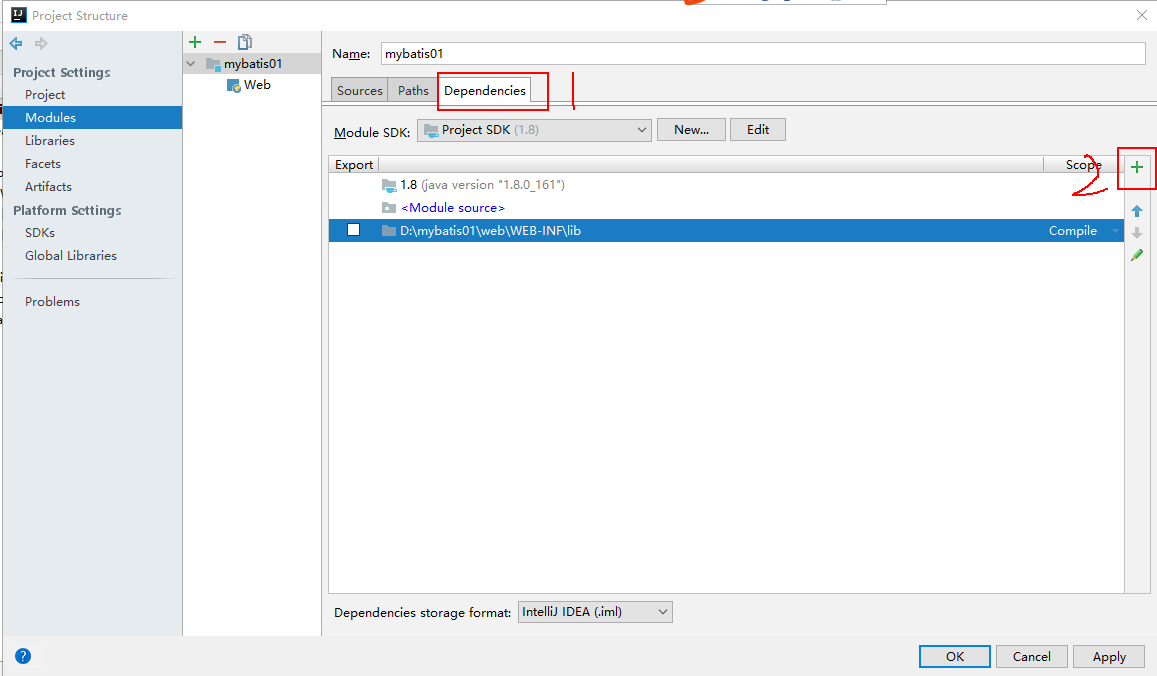1157x676 pixels.
Task: Select the Web facet tree item
Action: pos(257,85)
